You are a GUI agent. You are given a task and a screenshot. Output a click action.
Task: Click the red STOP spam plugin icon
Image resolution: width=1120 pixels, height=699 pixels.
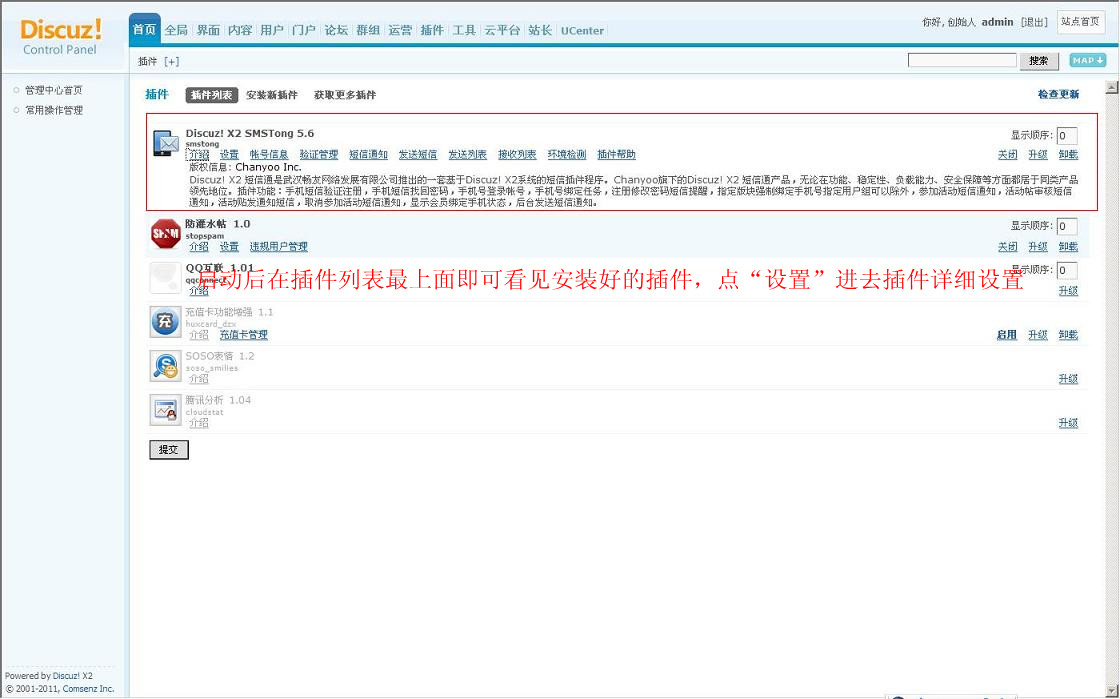point(166,233)
